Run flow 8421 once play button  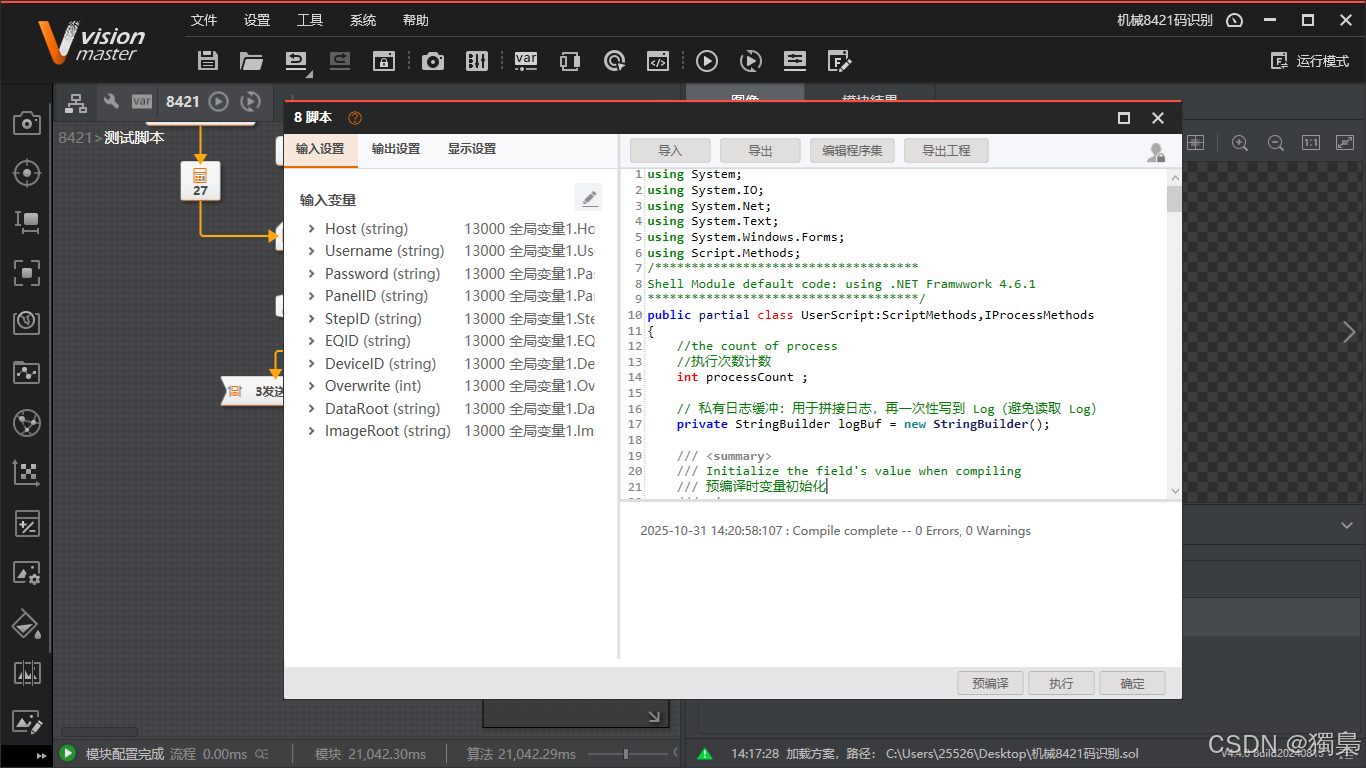click(219, 101)
